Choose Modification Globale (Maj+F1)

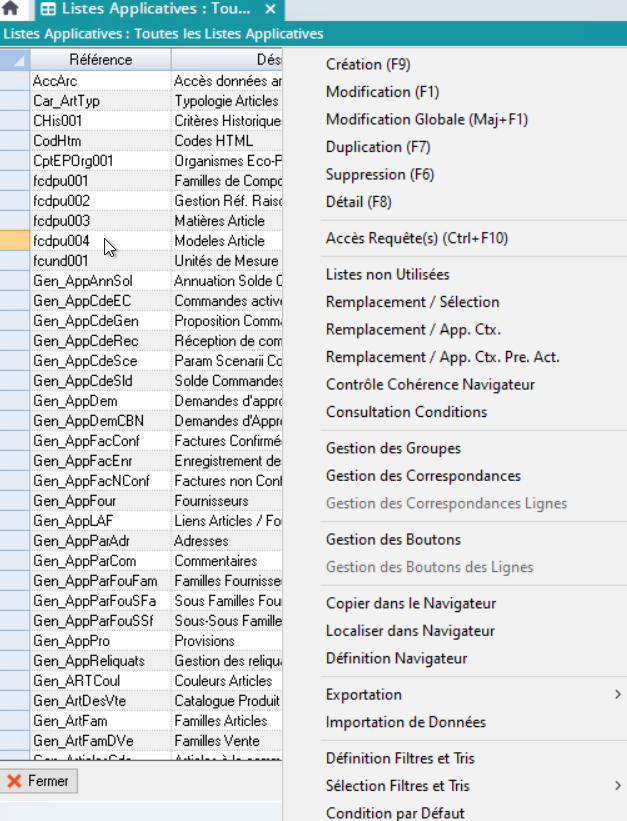click(426, 120)
